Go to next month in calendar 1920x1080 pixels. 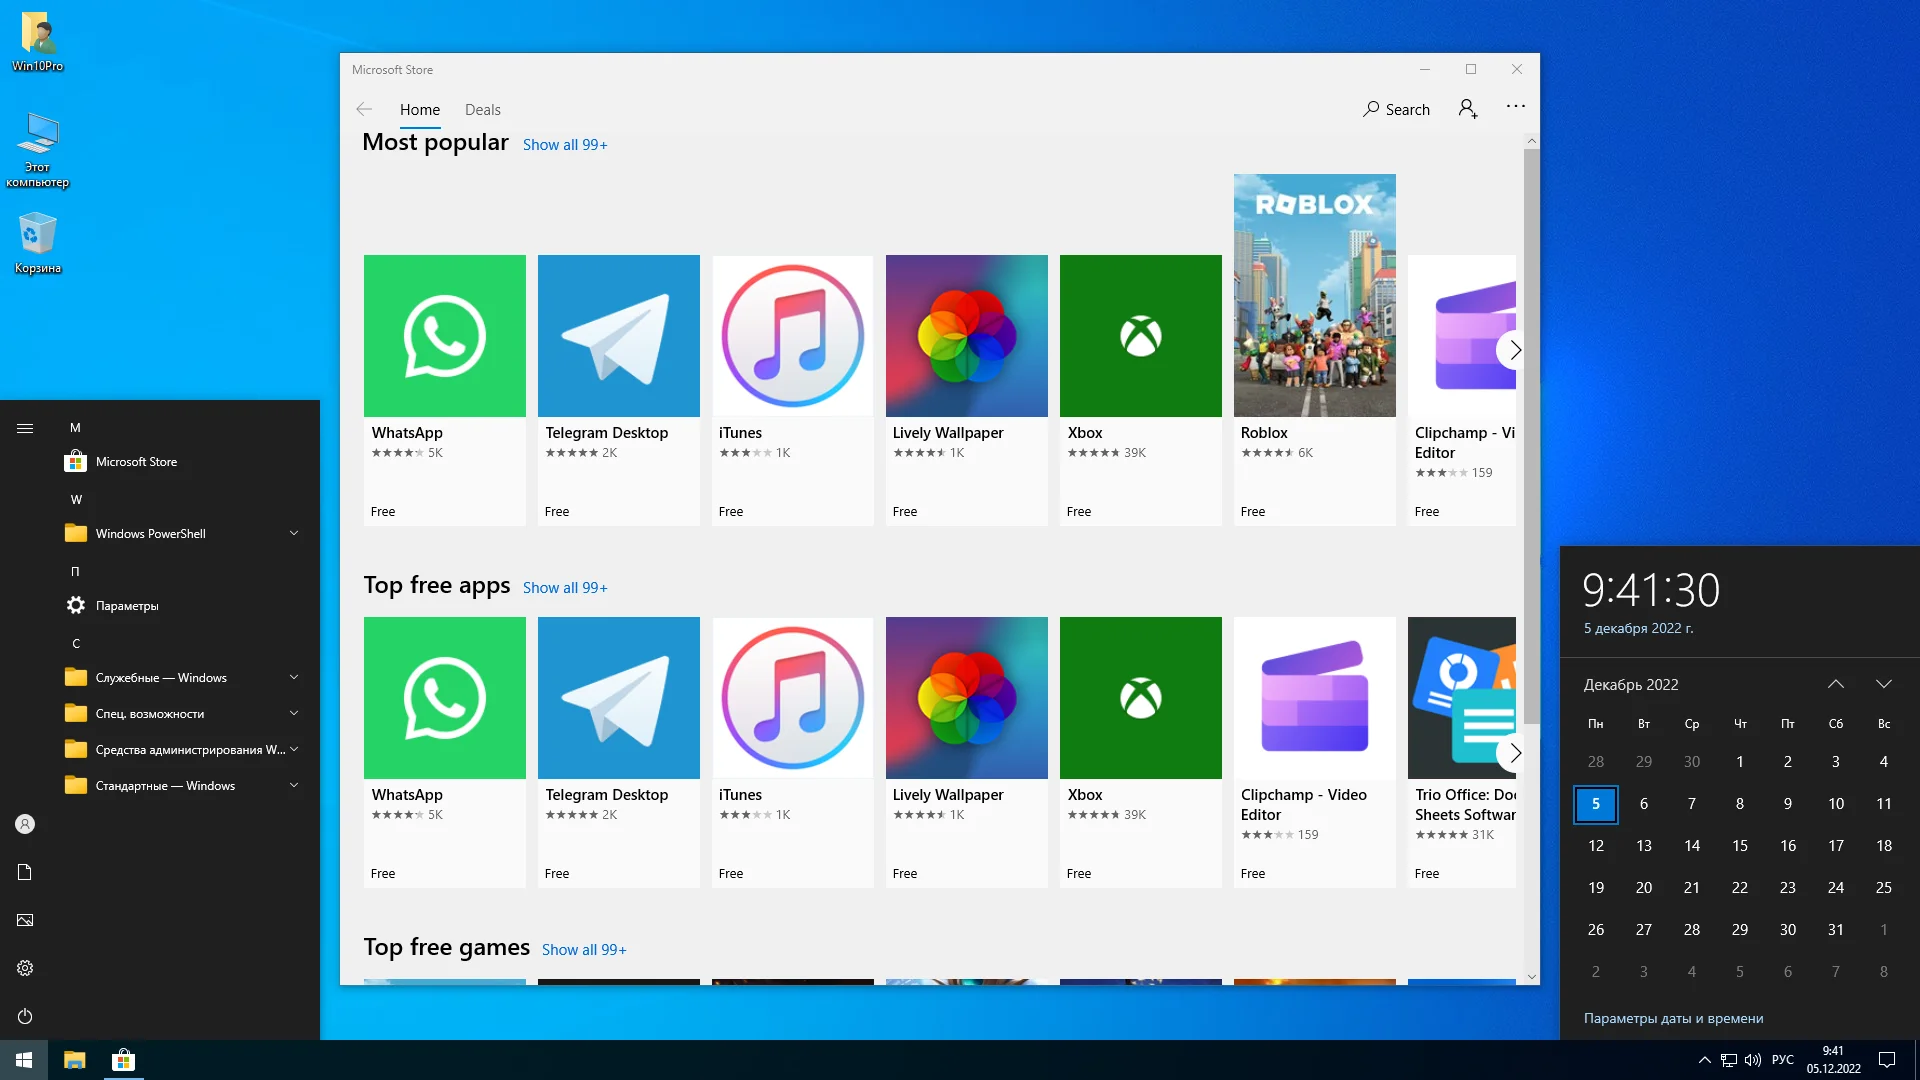(x=1883, y=685)
